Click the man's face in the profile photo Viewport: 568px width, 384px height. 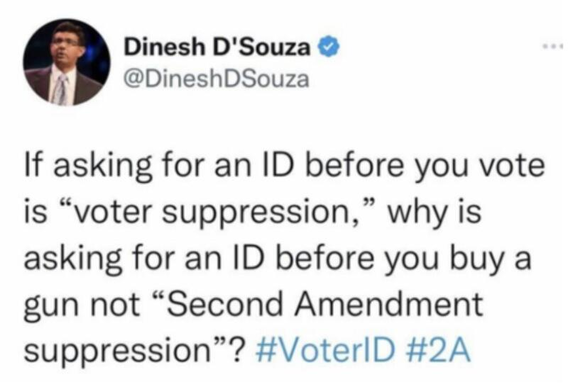click(x=67, y=45)
